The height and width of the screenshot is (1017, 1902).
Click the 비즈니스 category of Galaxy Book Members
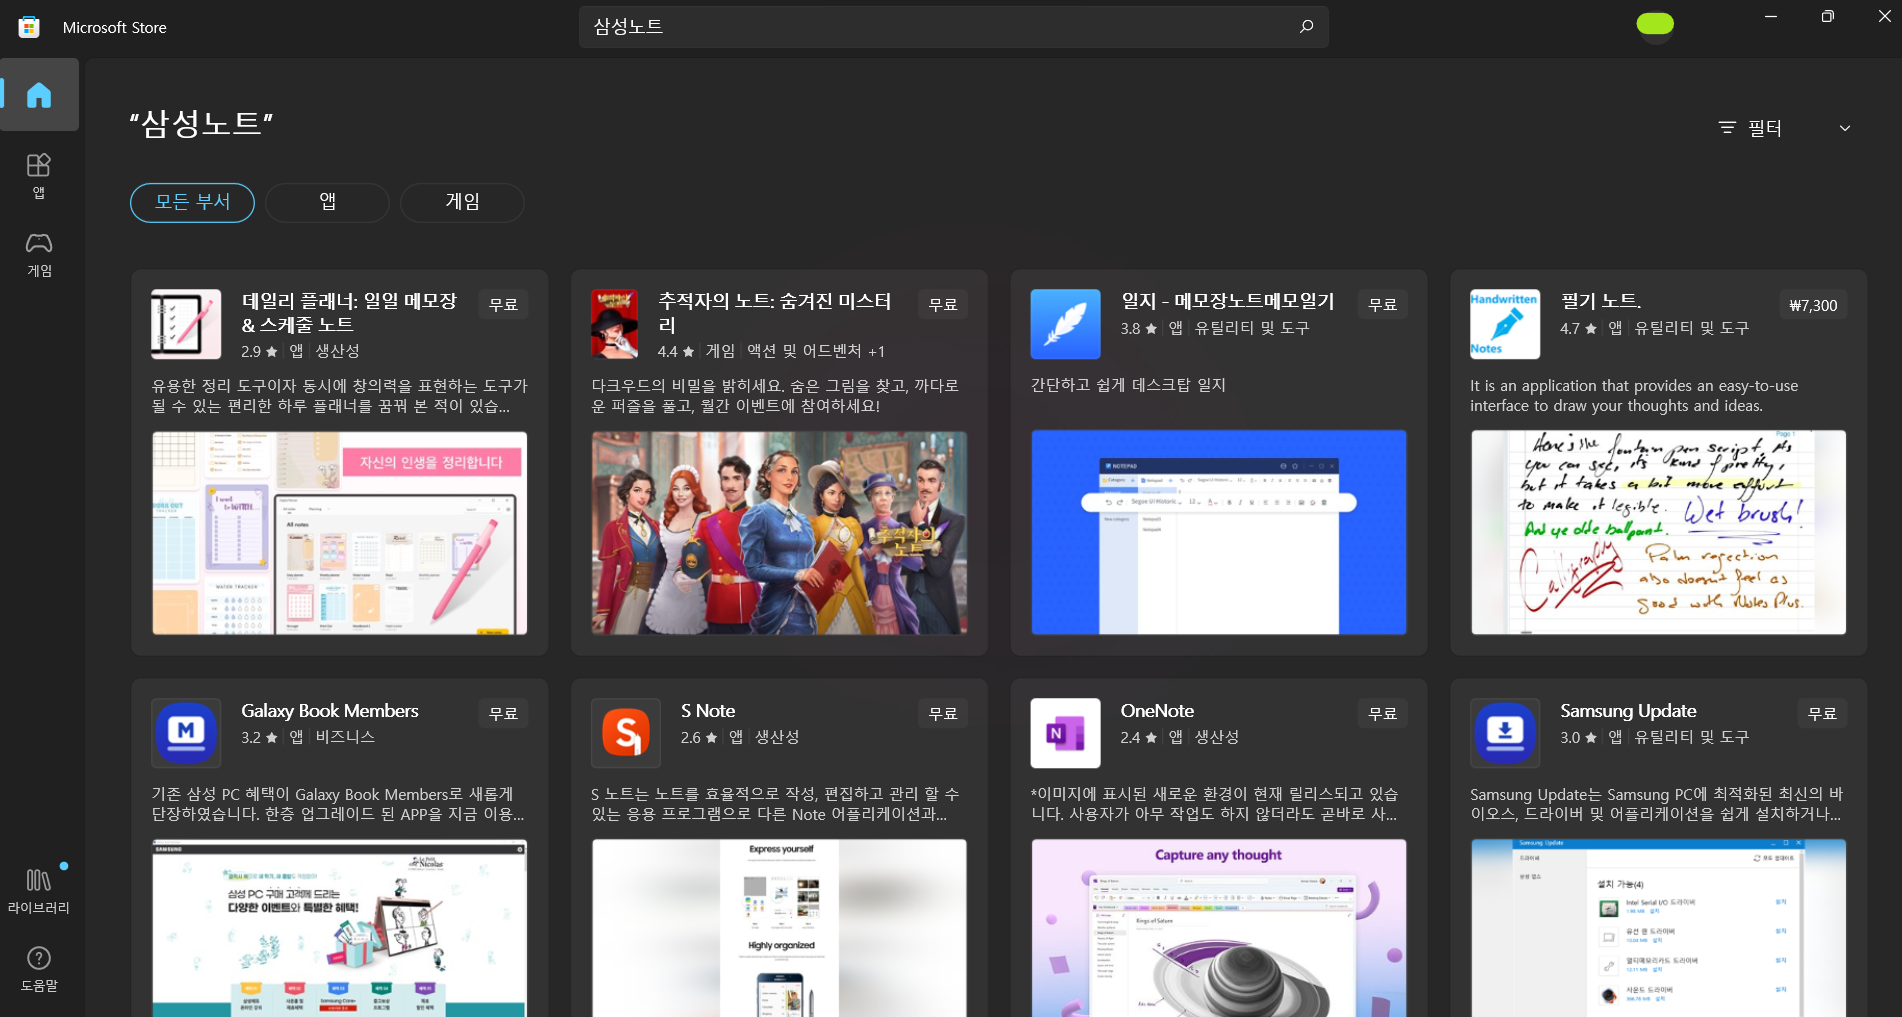click(x=345, y=737)
